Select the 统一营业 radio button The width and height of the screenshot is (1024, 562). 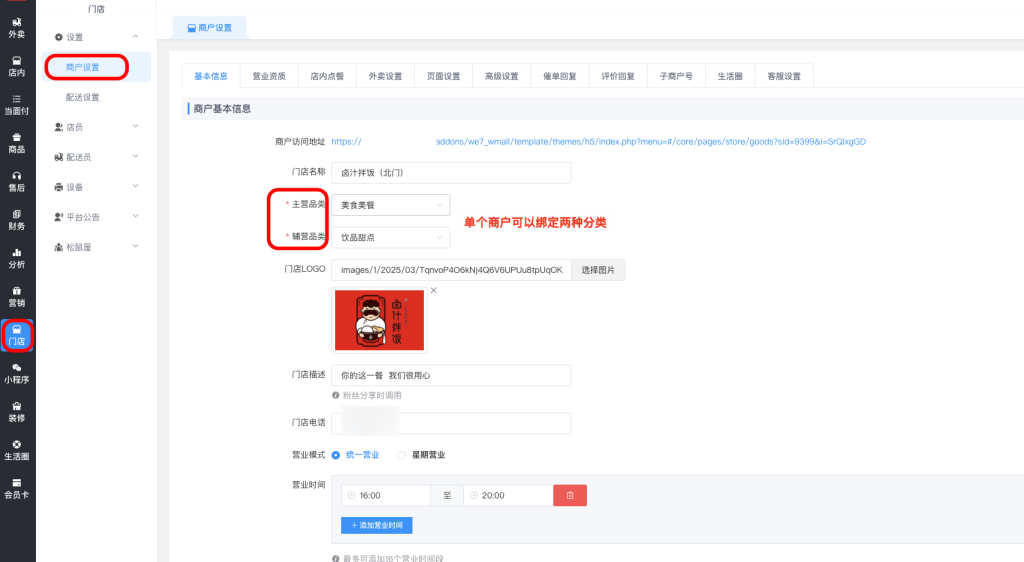point(336,455)
